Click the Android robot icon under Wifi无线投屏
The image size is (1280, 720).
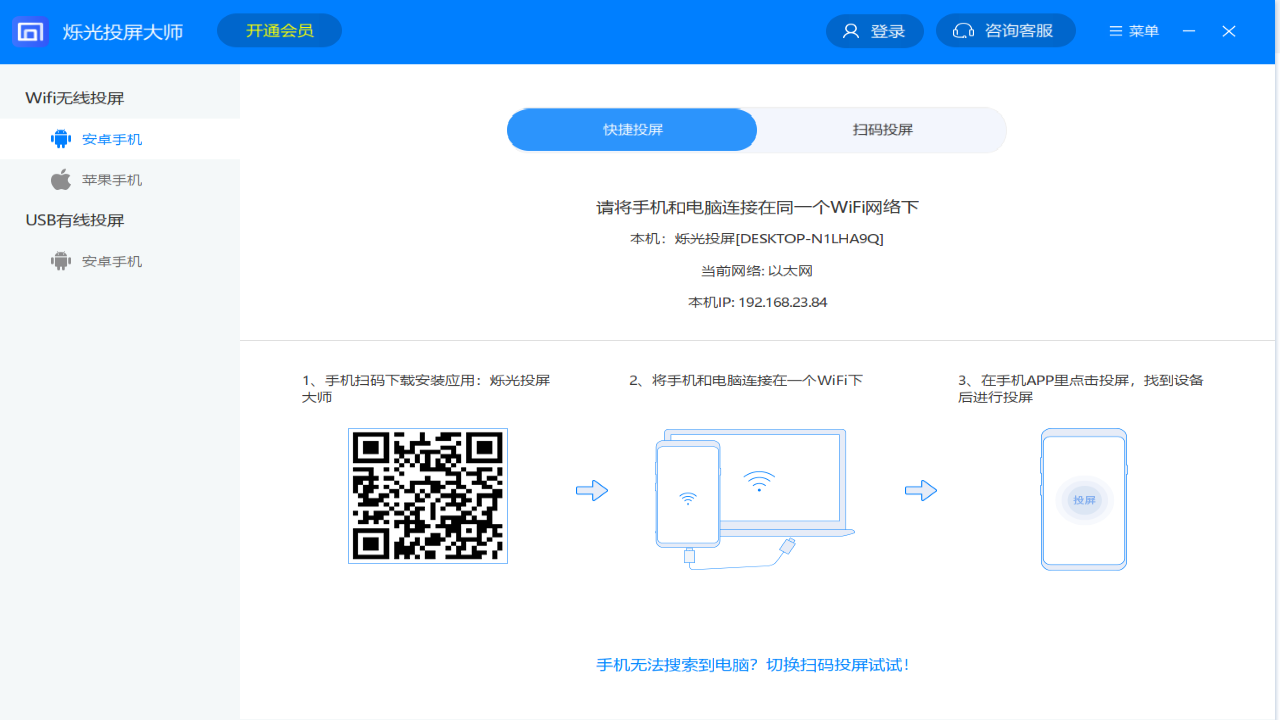click(61, 139)
